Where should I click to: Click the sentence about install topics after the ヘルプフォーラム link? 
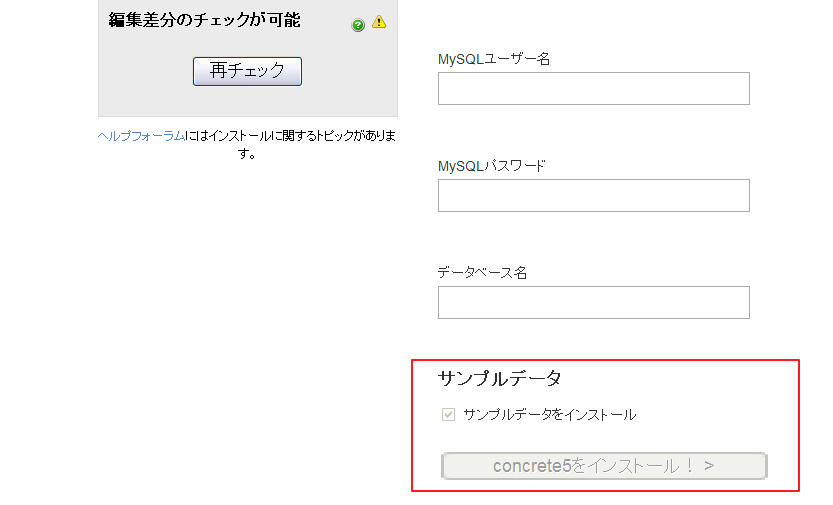pyautogui.click(x=290, y=144)
